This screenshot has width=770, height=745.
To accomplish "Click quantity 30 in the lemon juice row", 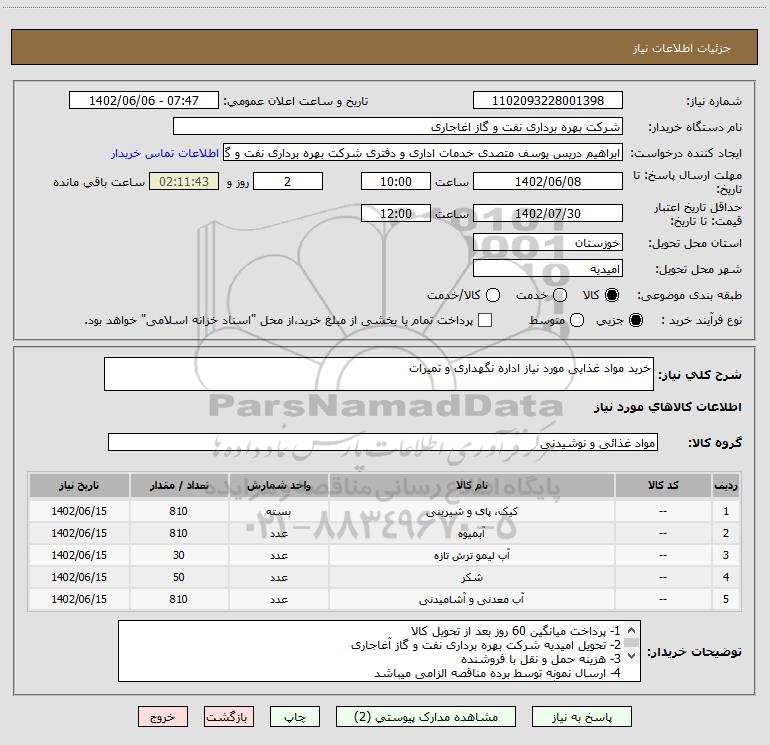I will click(x=179, y=555).
